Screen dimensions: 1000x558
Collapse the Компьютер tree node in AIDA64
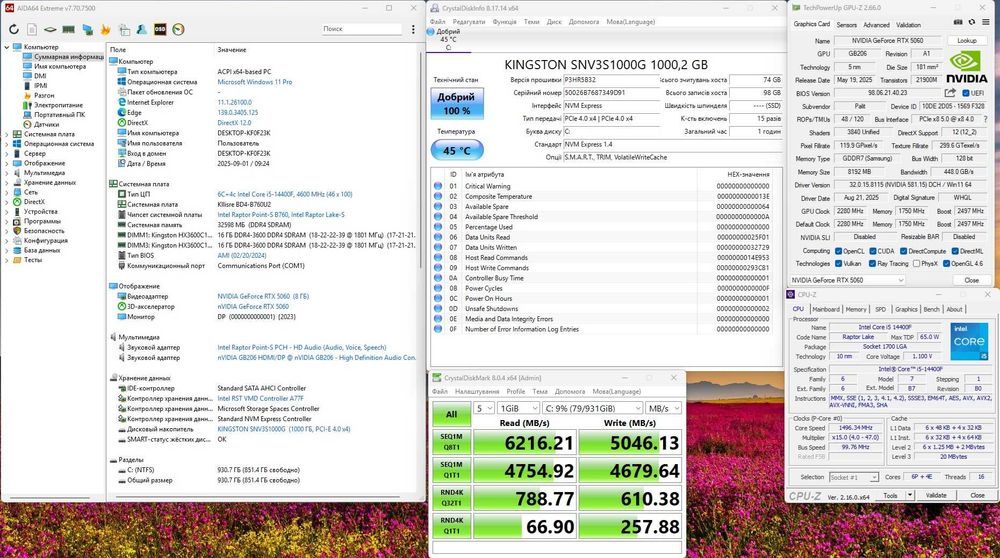6,47
